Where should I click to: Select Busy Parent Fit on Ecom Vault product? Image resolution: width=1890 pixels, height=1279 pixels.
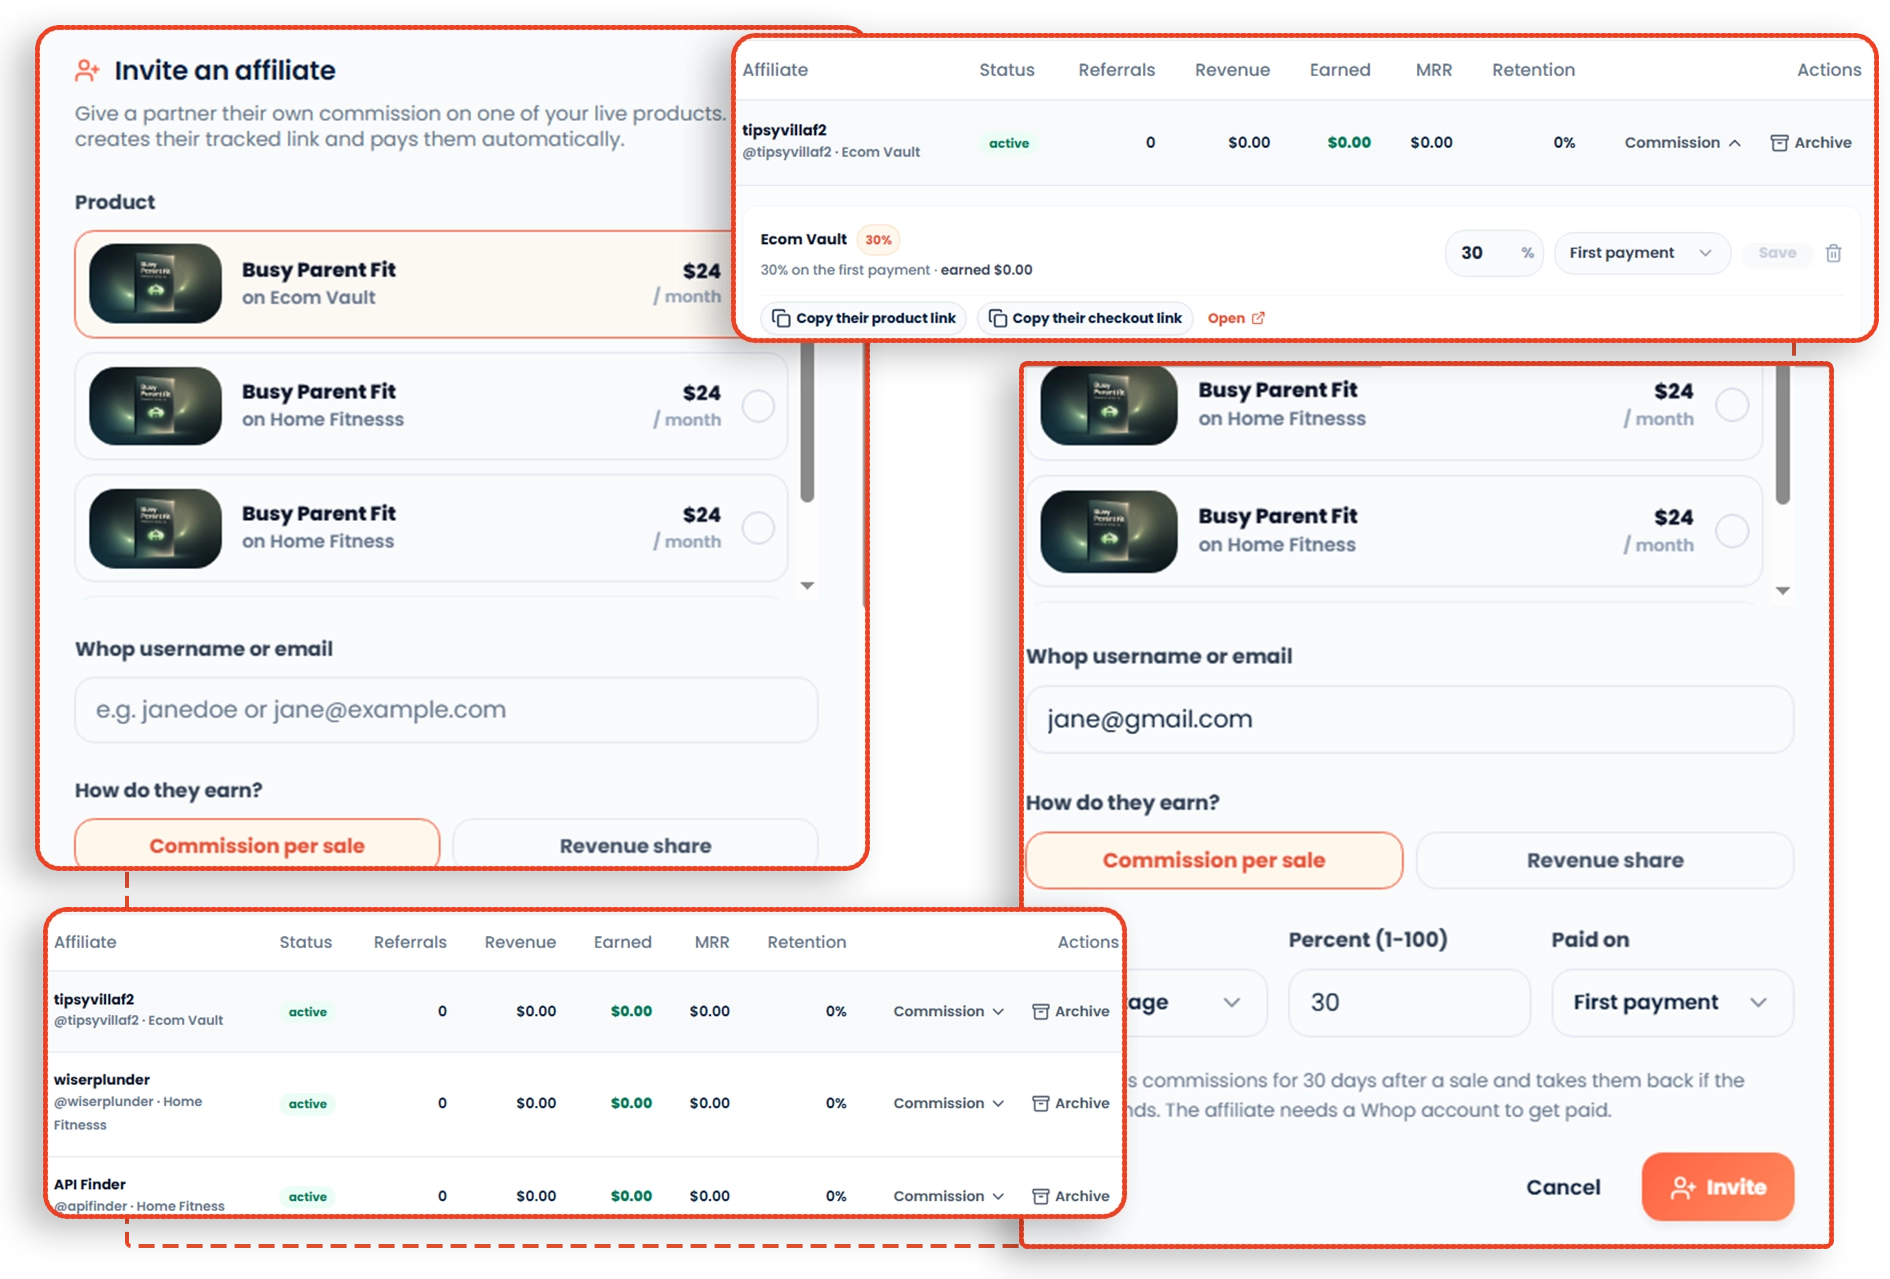coord(405,284)
